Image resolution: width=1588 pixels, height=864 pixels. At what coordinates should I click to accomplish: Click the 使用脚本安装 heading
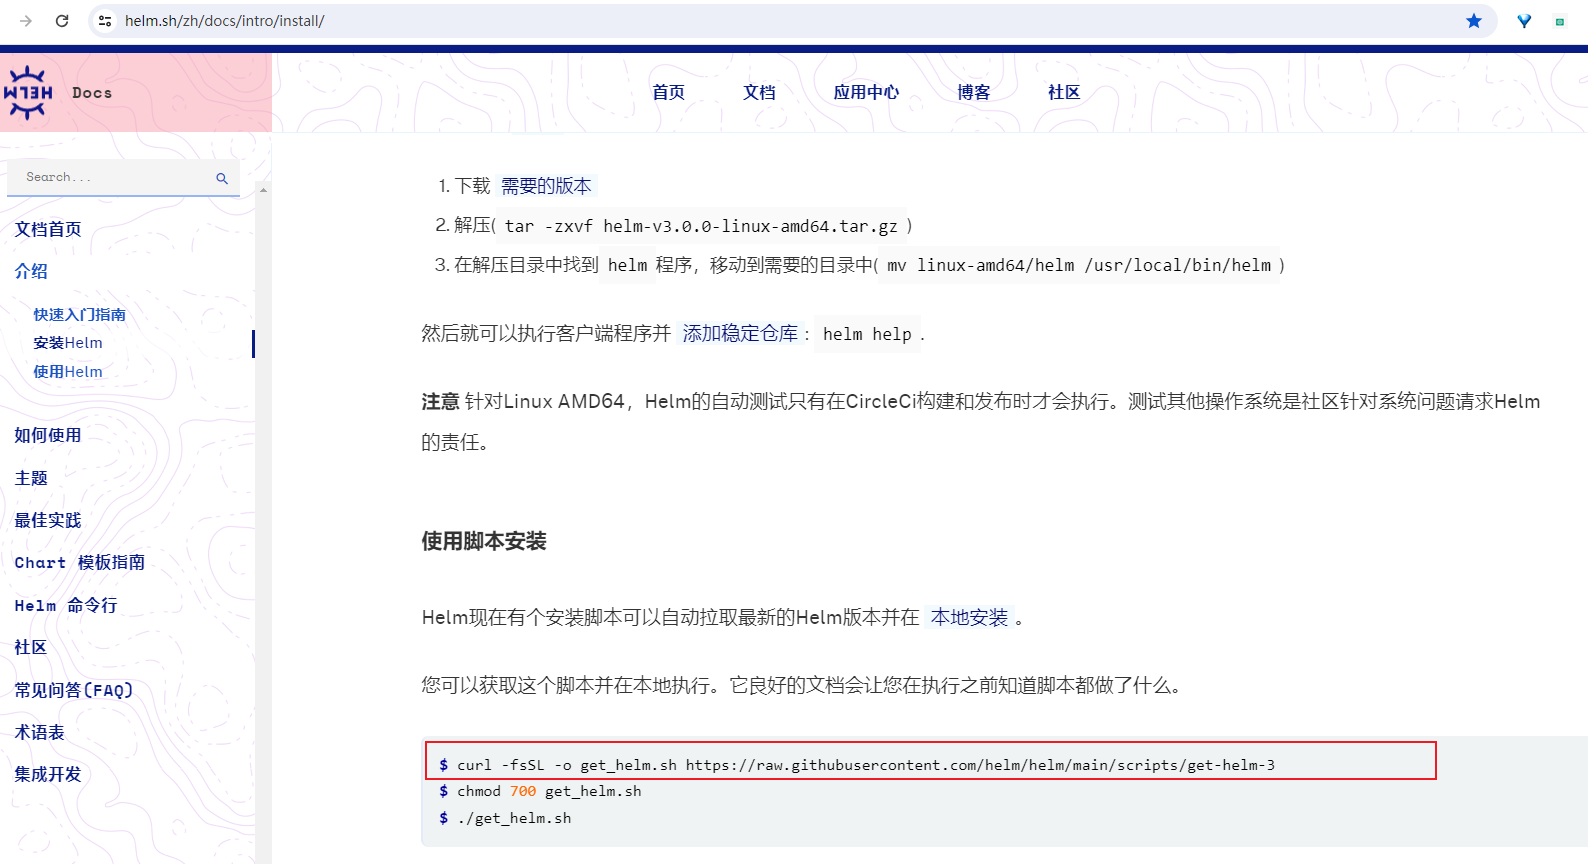pyautogui.click(x=484, y=541)
